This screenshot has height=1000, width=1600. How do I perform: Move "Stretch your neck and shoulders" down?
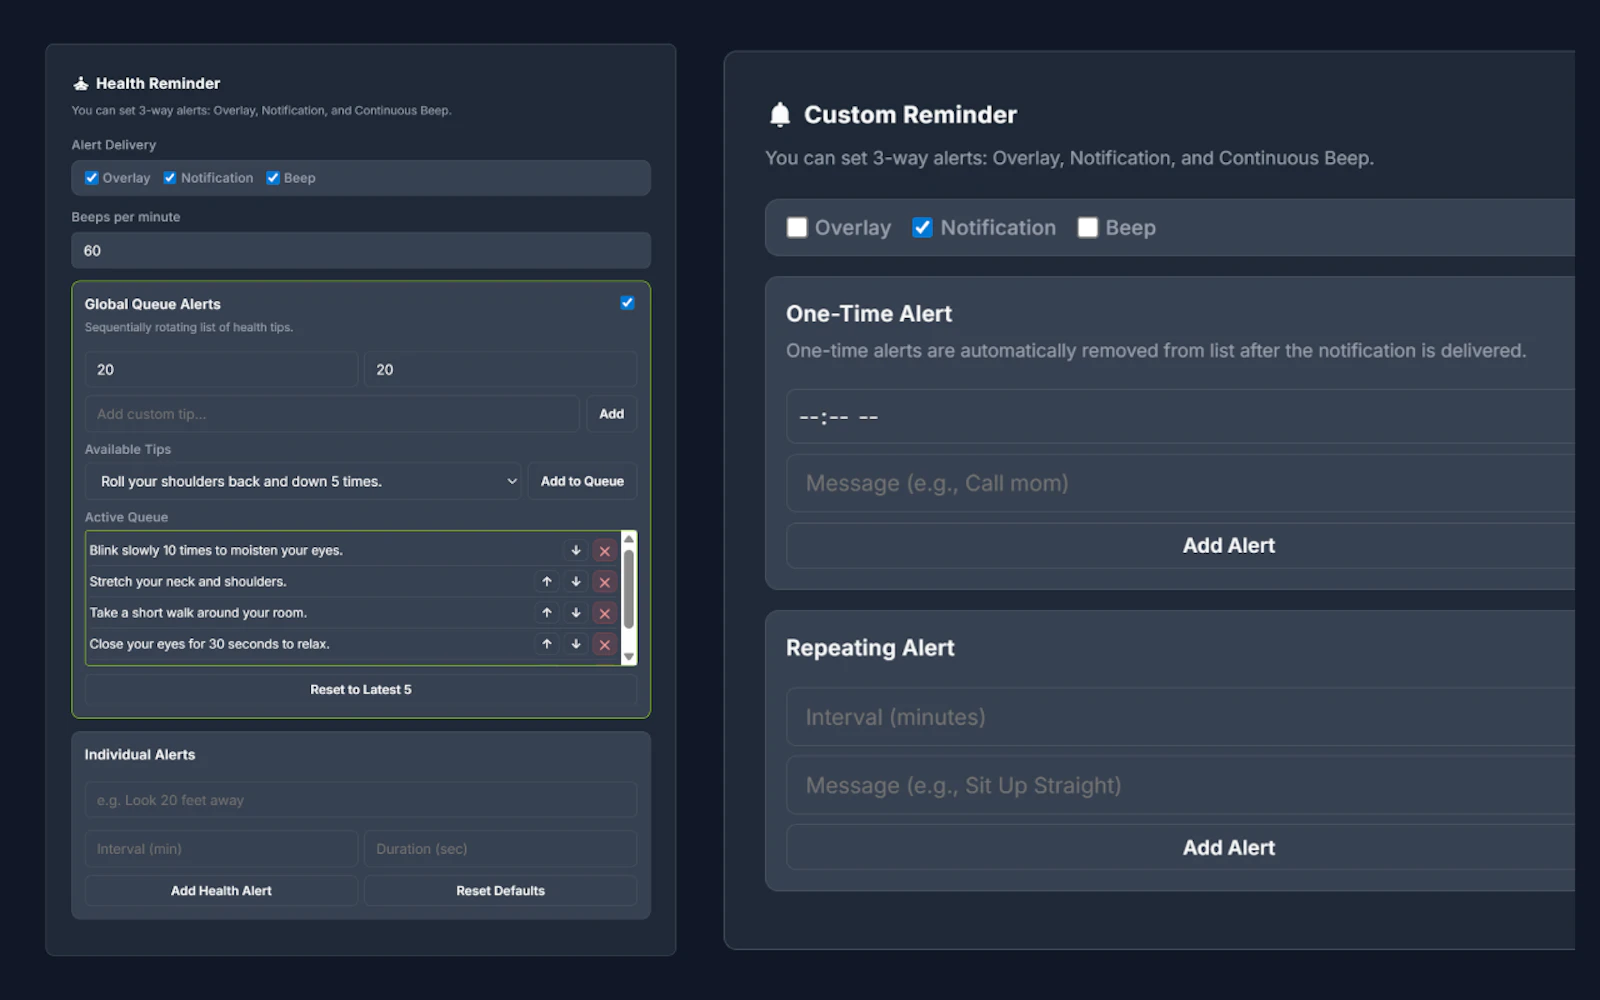(575, 581)
